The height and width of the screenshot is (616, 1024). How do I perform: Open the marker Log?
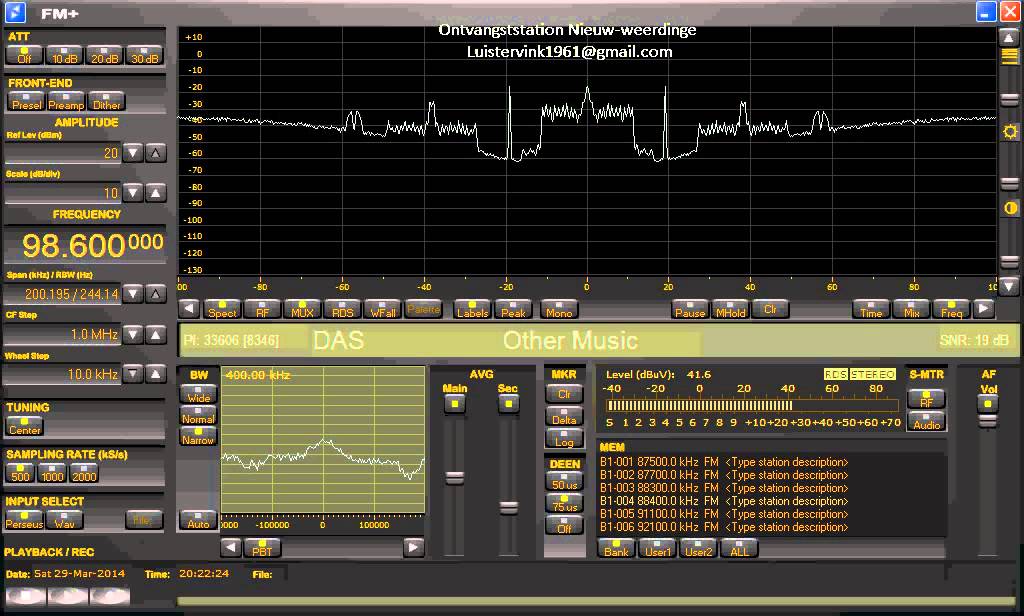coord(564,438)
